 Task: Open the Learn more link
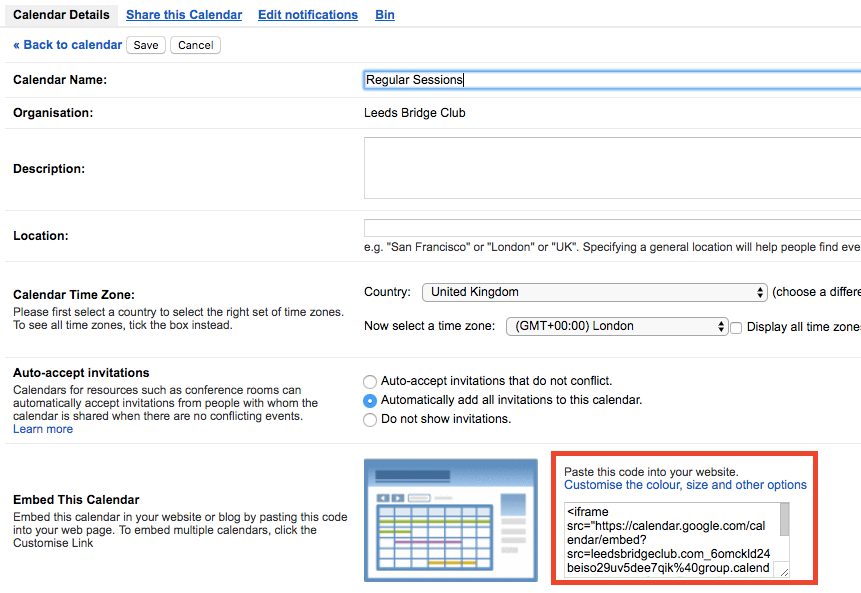pyautogui.click(x=43, y=429)
